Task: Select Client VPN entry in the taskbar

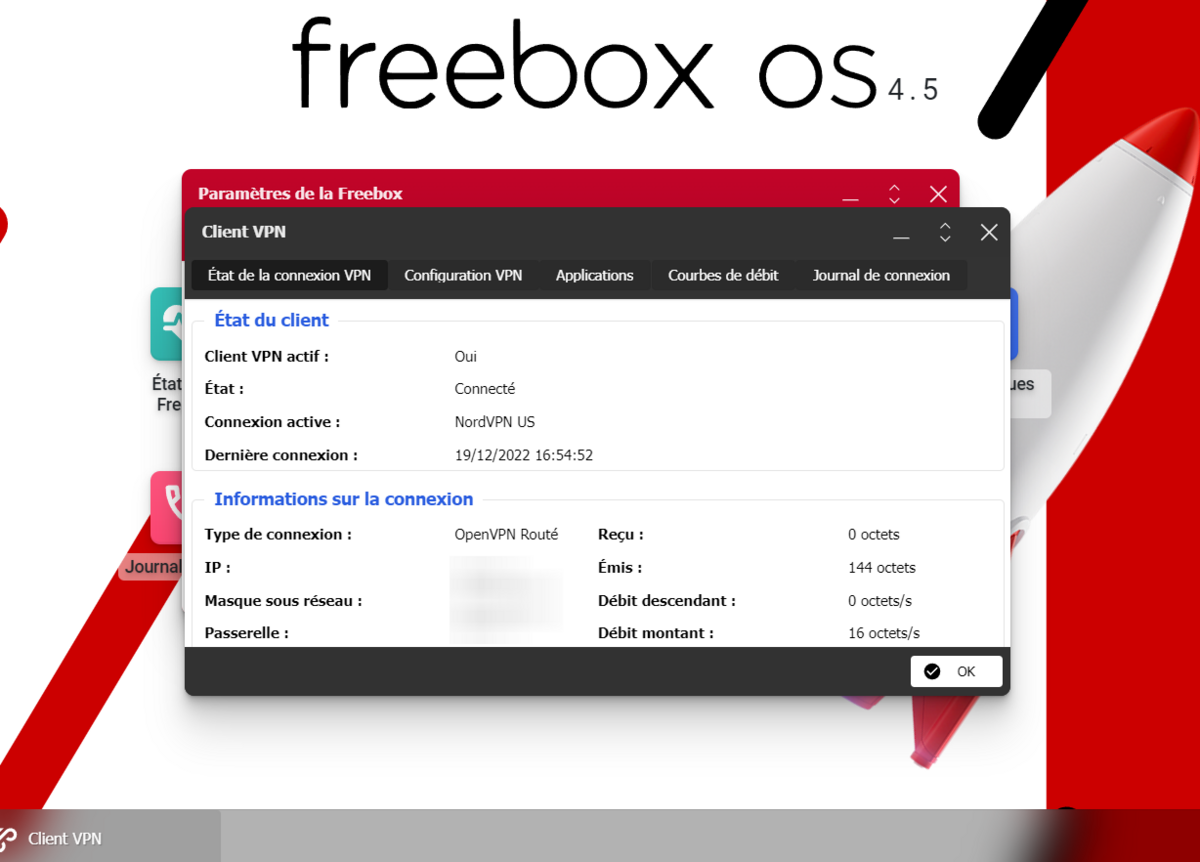Action: click(x=110, y=838)
